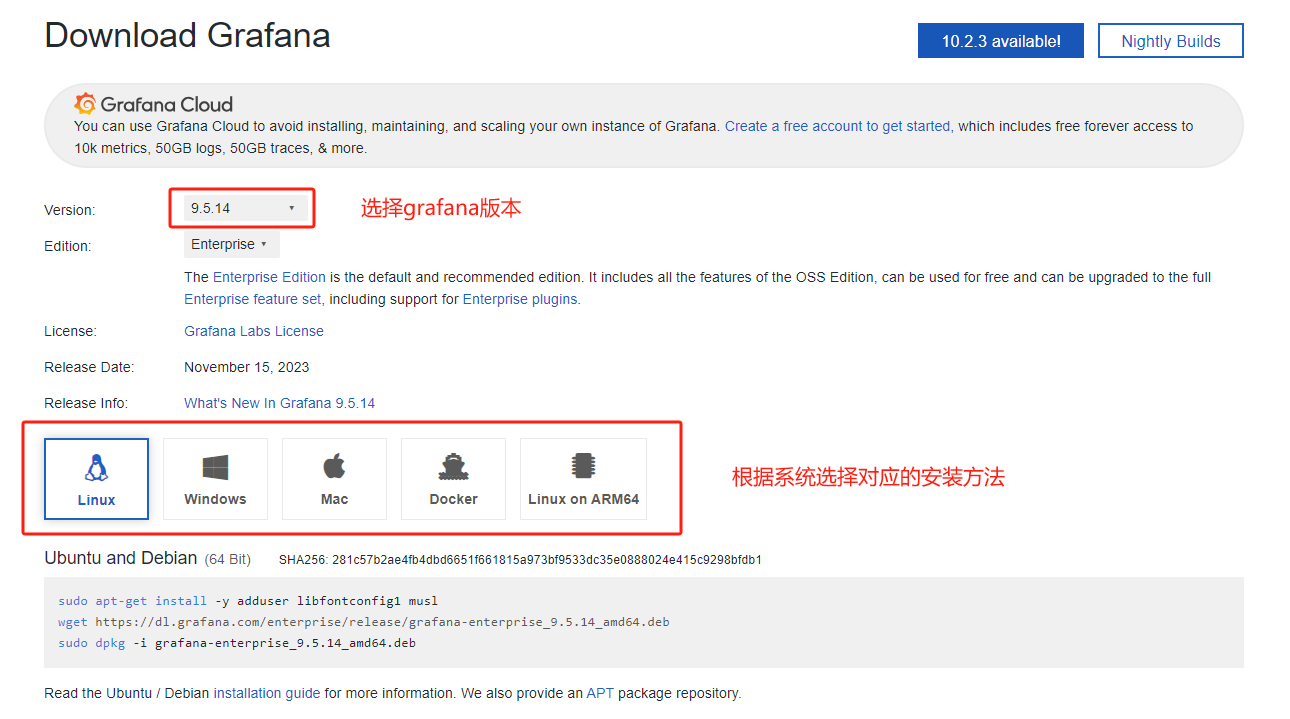This screenshot has width=1290, height=719.
Task: Choose the Linux on ARM64 chip icon
Action: (x=583, y=467)
